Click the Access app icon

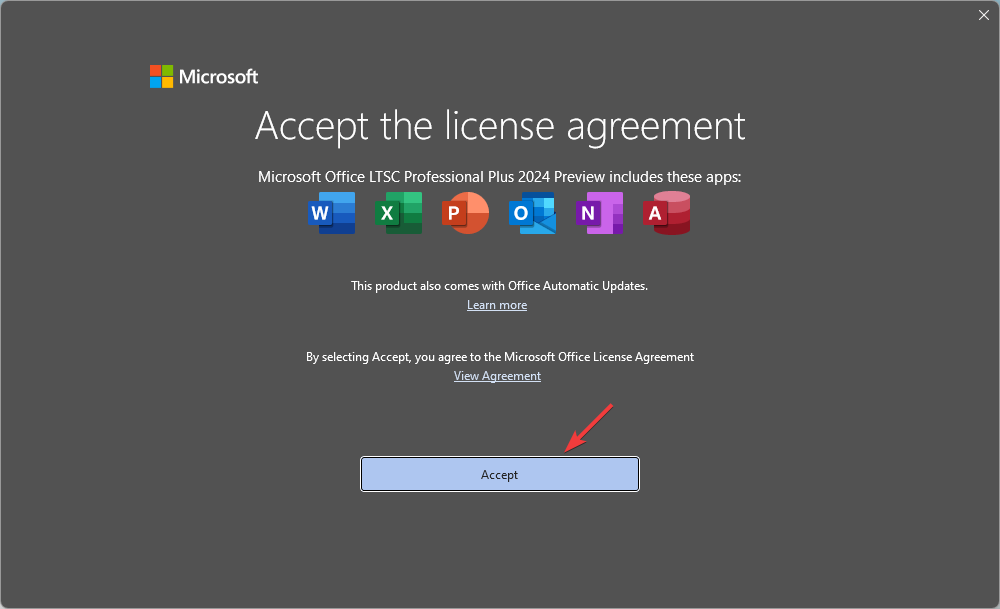(666, 213)
